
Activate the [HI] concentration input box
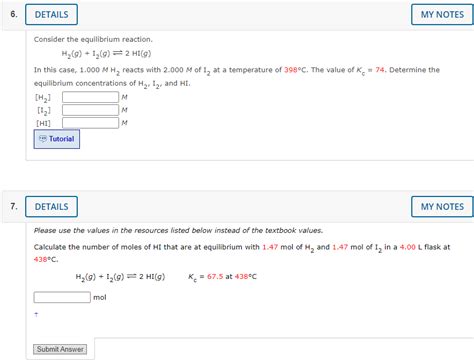pos(90,123)
